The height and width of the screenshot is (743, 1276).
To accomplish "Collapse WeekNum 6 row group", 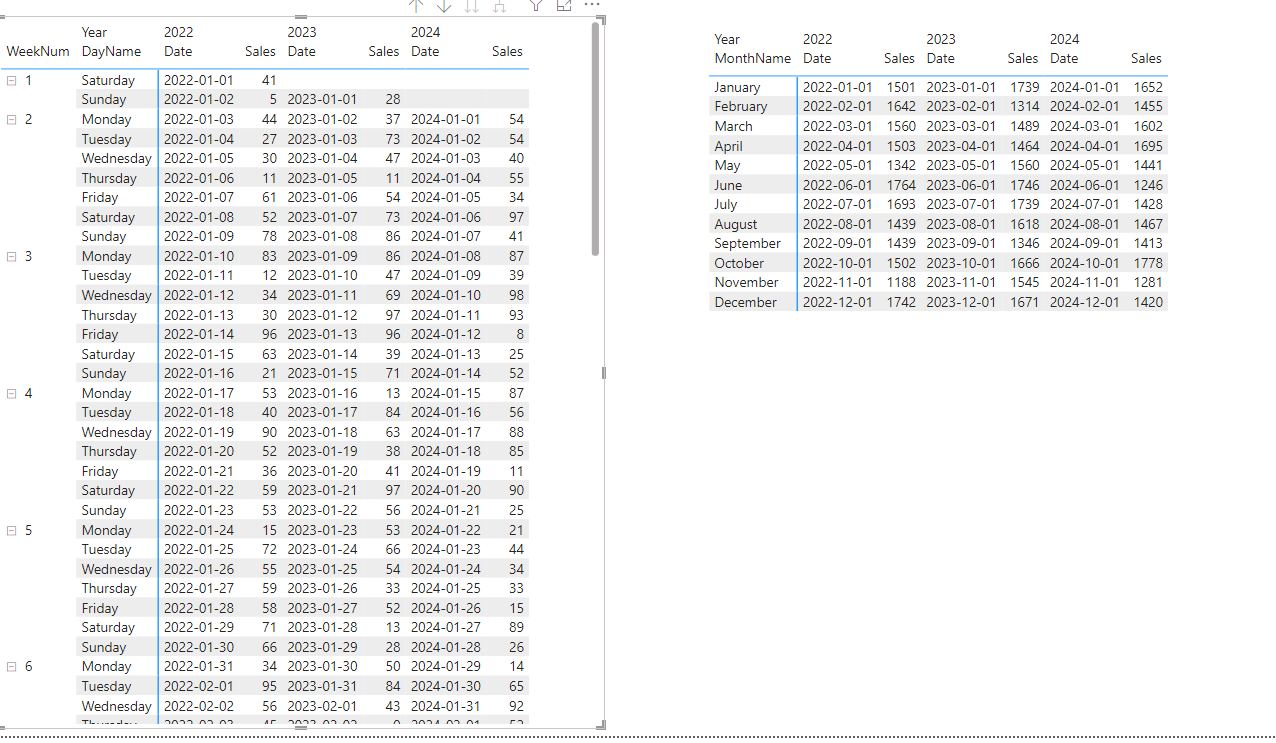I will pyautogui.click(x=11, y=666).
